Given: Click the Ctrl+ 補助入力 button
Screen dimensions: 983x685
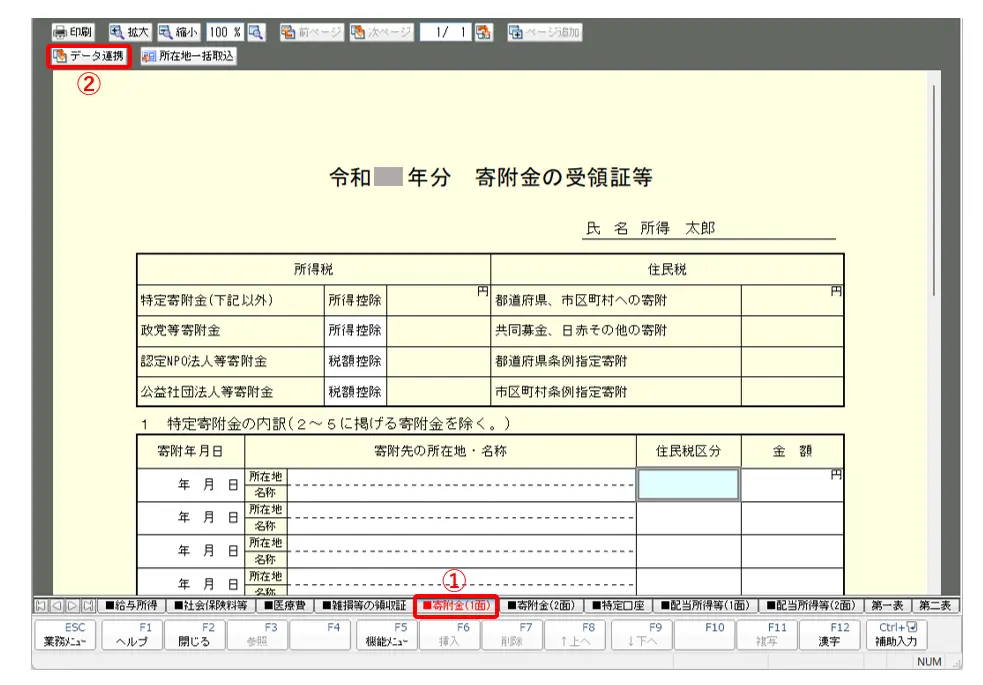Looking at the screenshot, I should pos(897,635).
